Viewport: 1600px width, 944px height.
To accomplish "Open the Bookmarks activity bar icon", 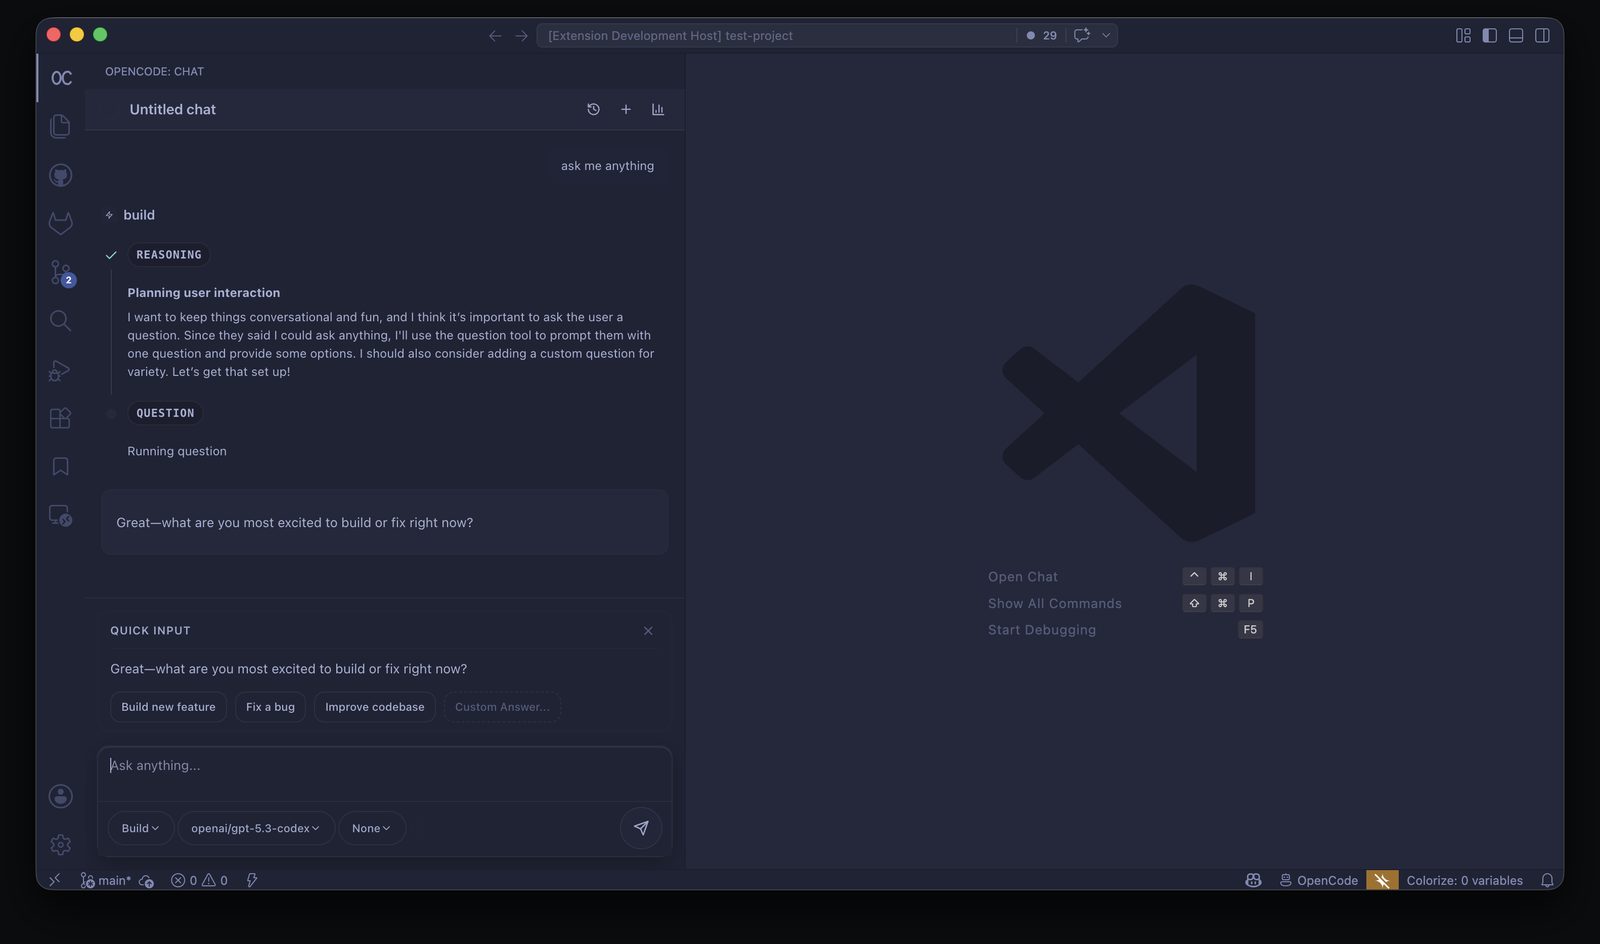I will coord(61,466).
